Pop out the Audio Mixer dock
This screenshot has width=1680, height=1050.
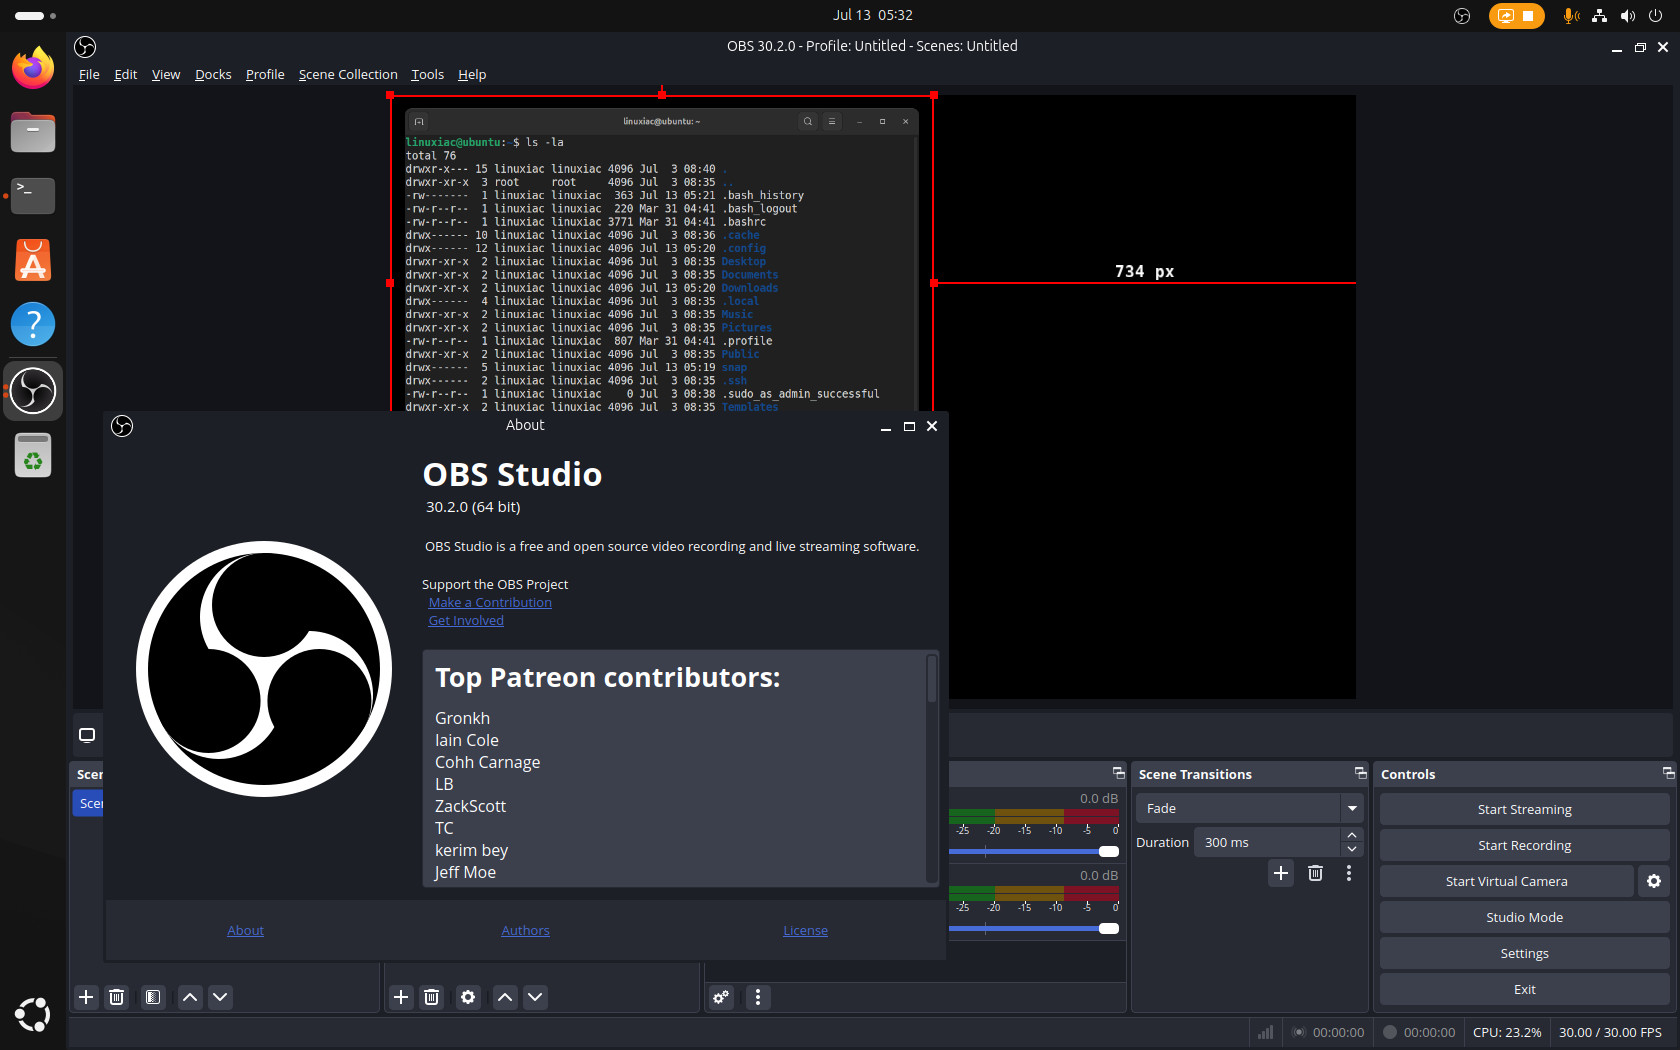tap(1119, 773)
